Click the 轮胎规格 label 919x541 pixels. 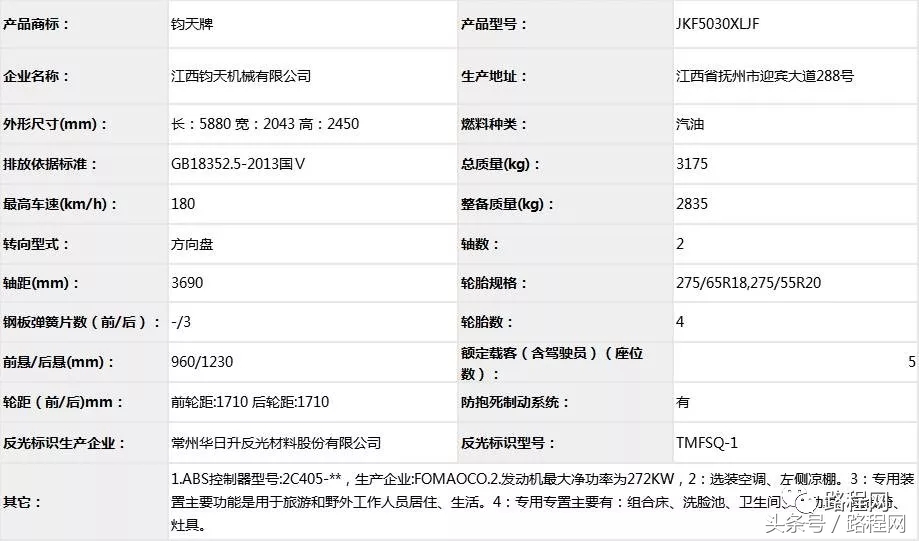tap(493, 283)
